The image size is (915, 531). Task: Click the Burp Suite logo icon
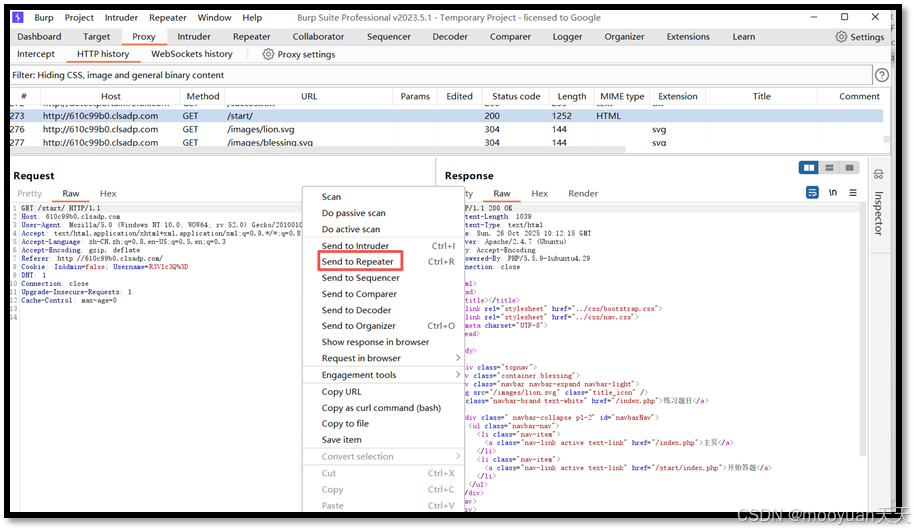[x=18, y=17]
